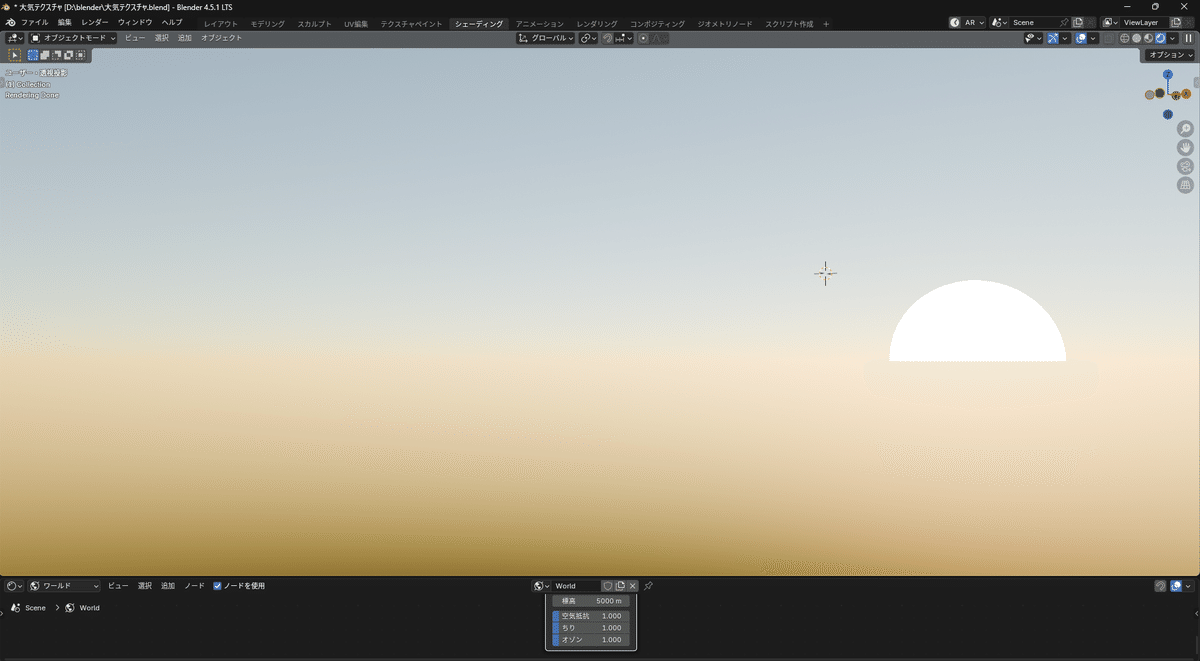Click the Z axis on navigation gizmo
The height and width of the screenshot is (661, 1200).
pyautogui.click(x=1168, y=74)
